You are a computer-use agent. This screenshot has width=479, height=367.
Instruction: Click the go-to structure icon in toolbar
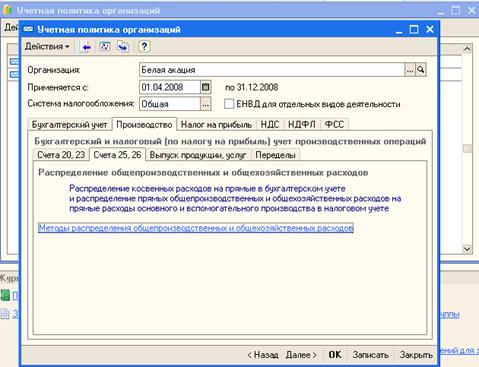[x=123, y=47]
